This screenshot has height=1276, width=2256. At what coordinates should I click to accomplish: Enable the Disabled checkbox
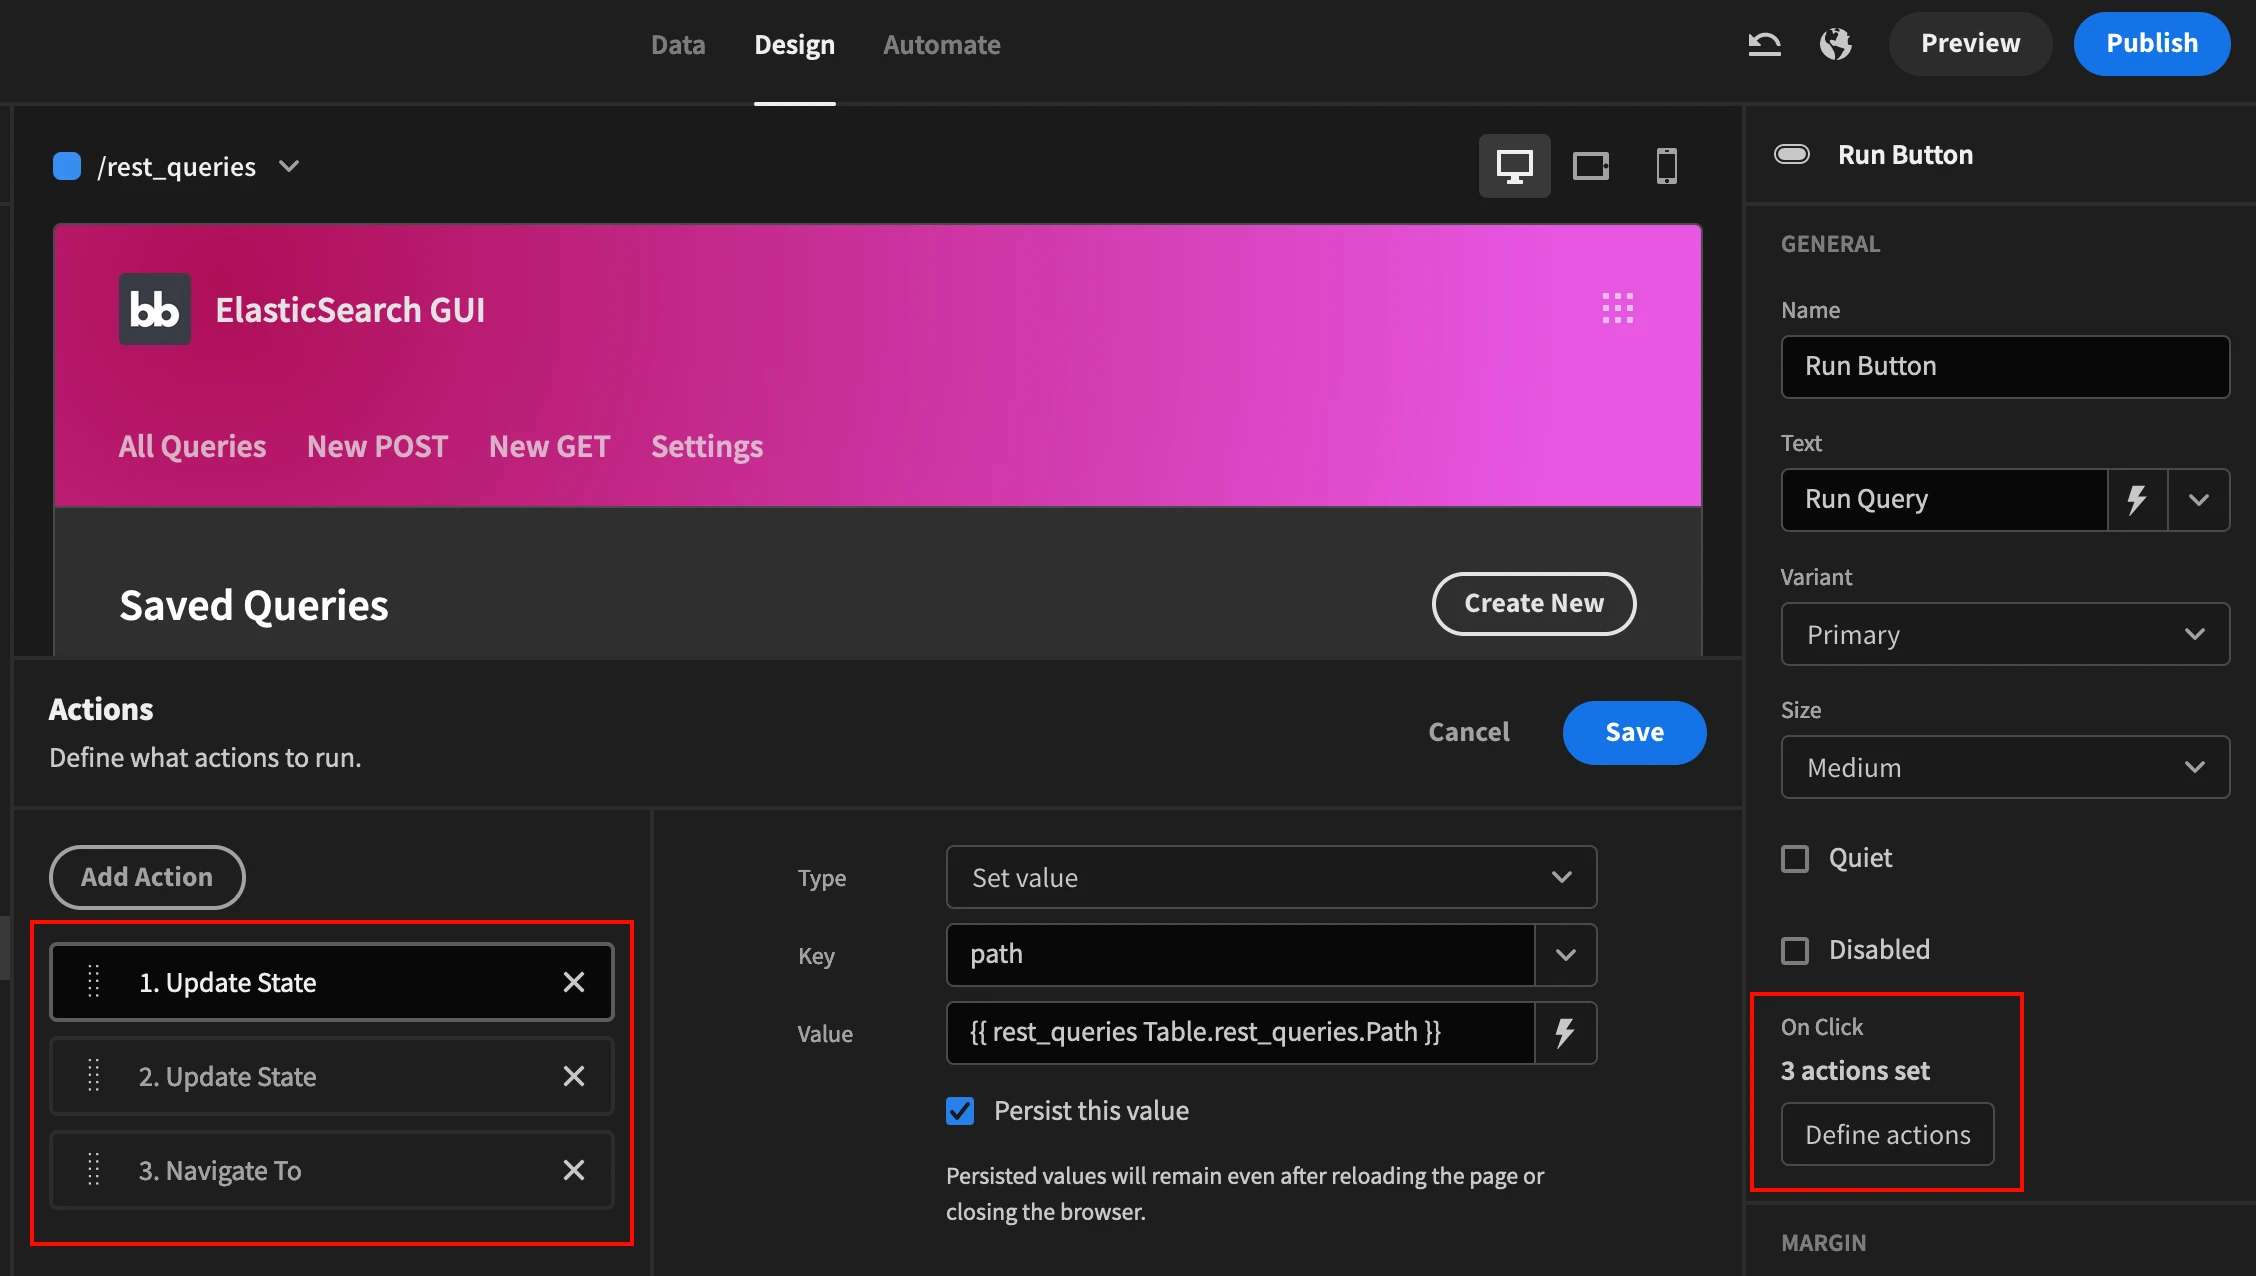tap(1795, 950)
